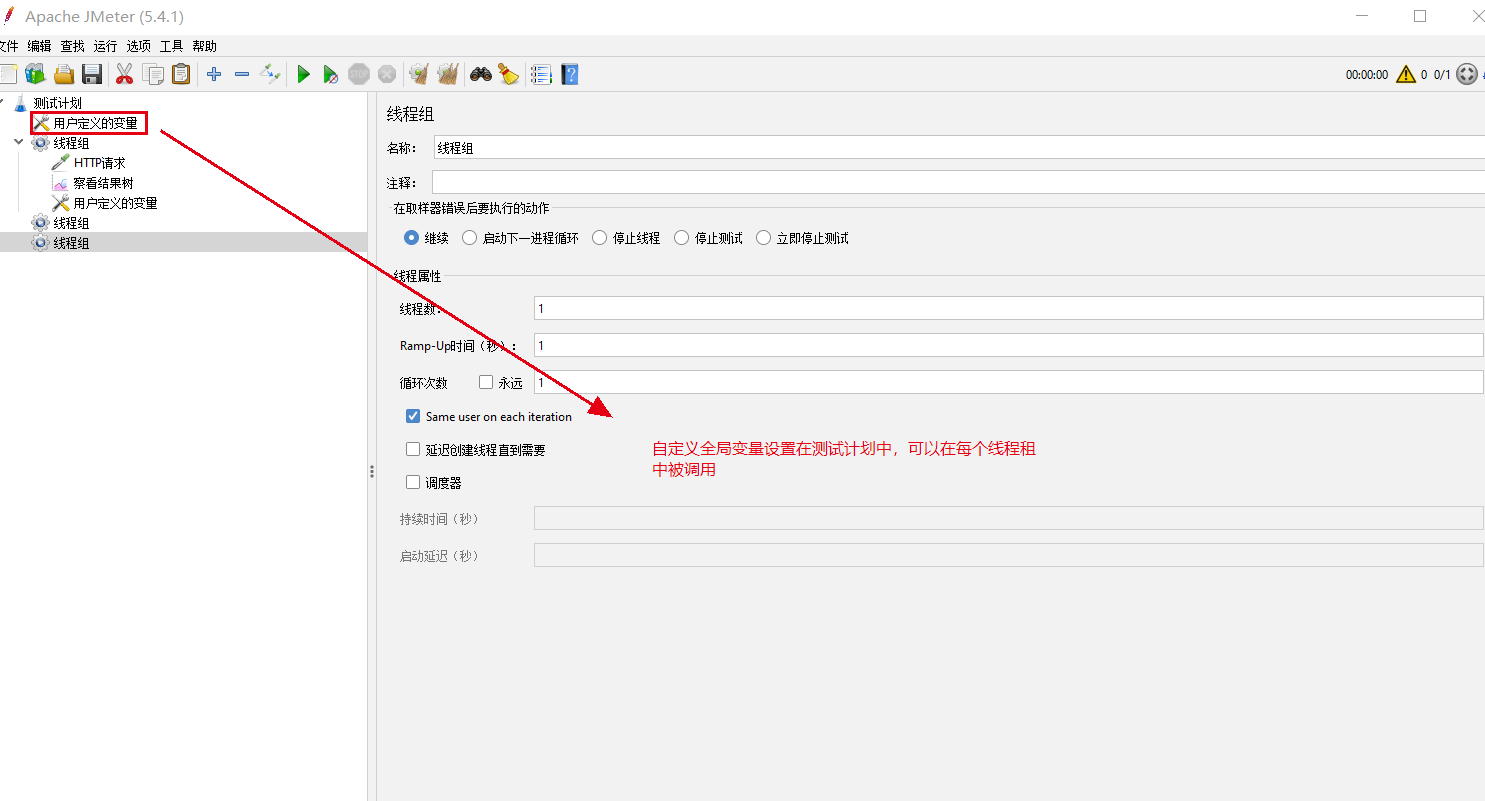Clear results with the single broom icon

(x=419, y=74)
